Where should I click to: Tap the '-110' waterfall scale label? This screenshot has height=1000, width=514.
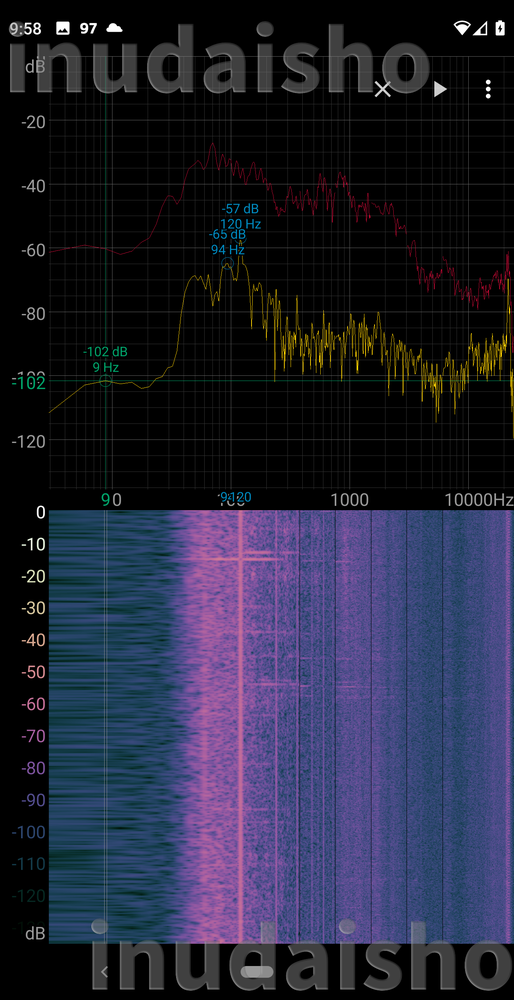point(28,864)
